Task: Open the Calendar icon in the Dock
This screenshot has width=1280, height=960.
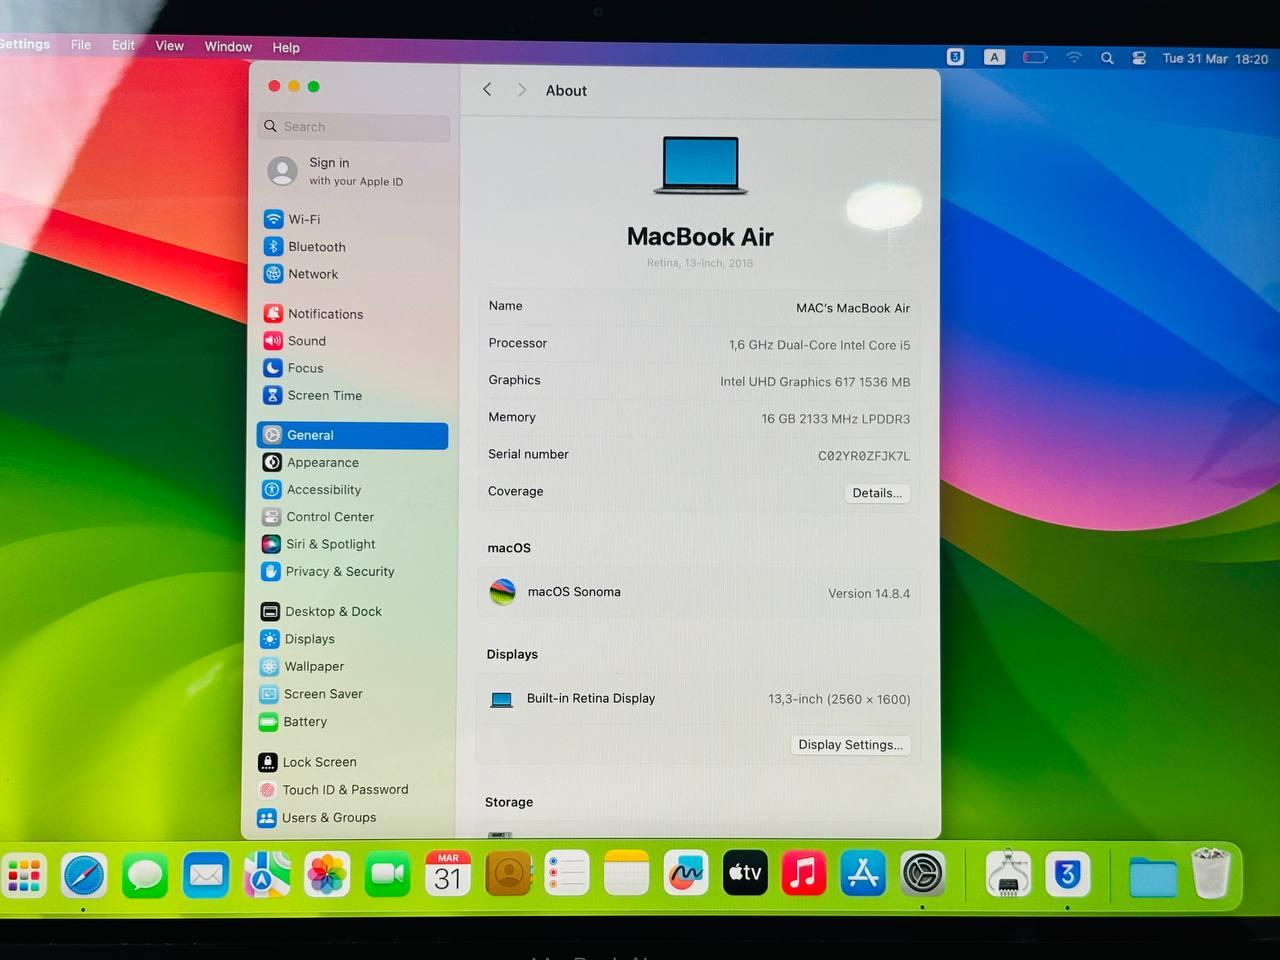Action: pyautogui.click(x=448, y=874)
